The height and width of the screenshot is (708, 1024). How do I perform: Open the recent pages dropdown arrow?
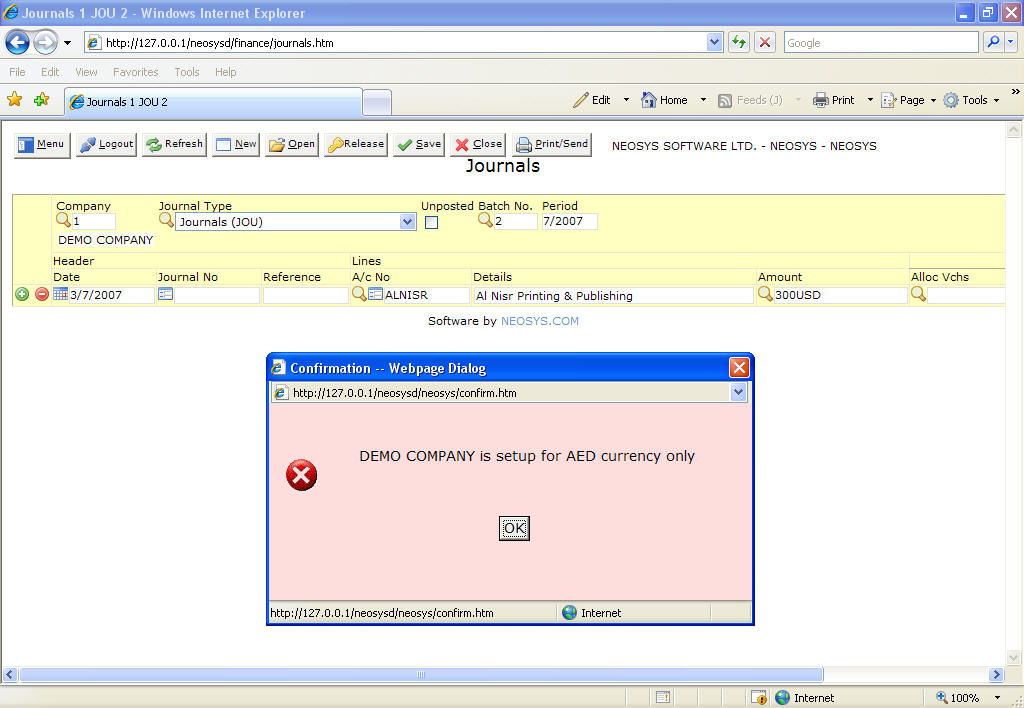(x=67, y=43)
